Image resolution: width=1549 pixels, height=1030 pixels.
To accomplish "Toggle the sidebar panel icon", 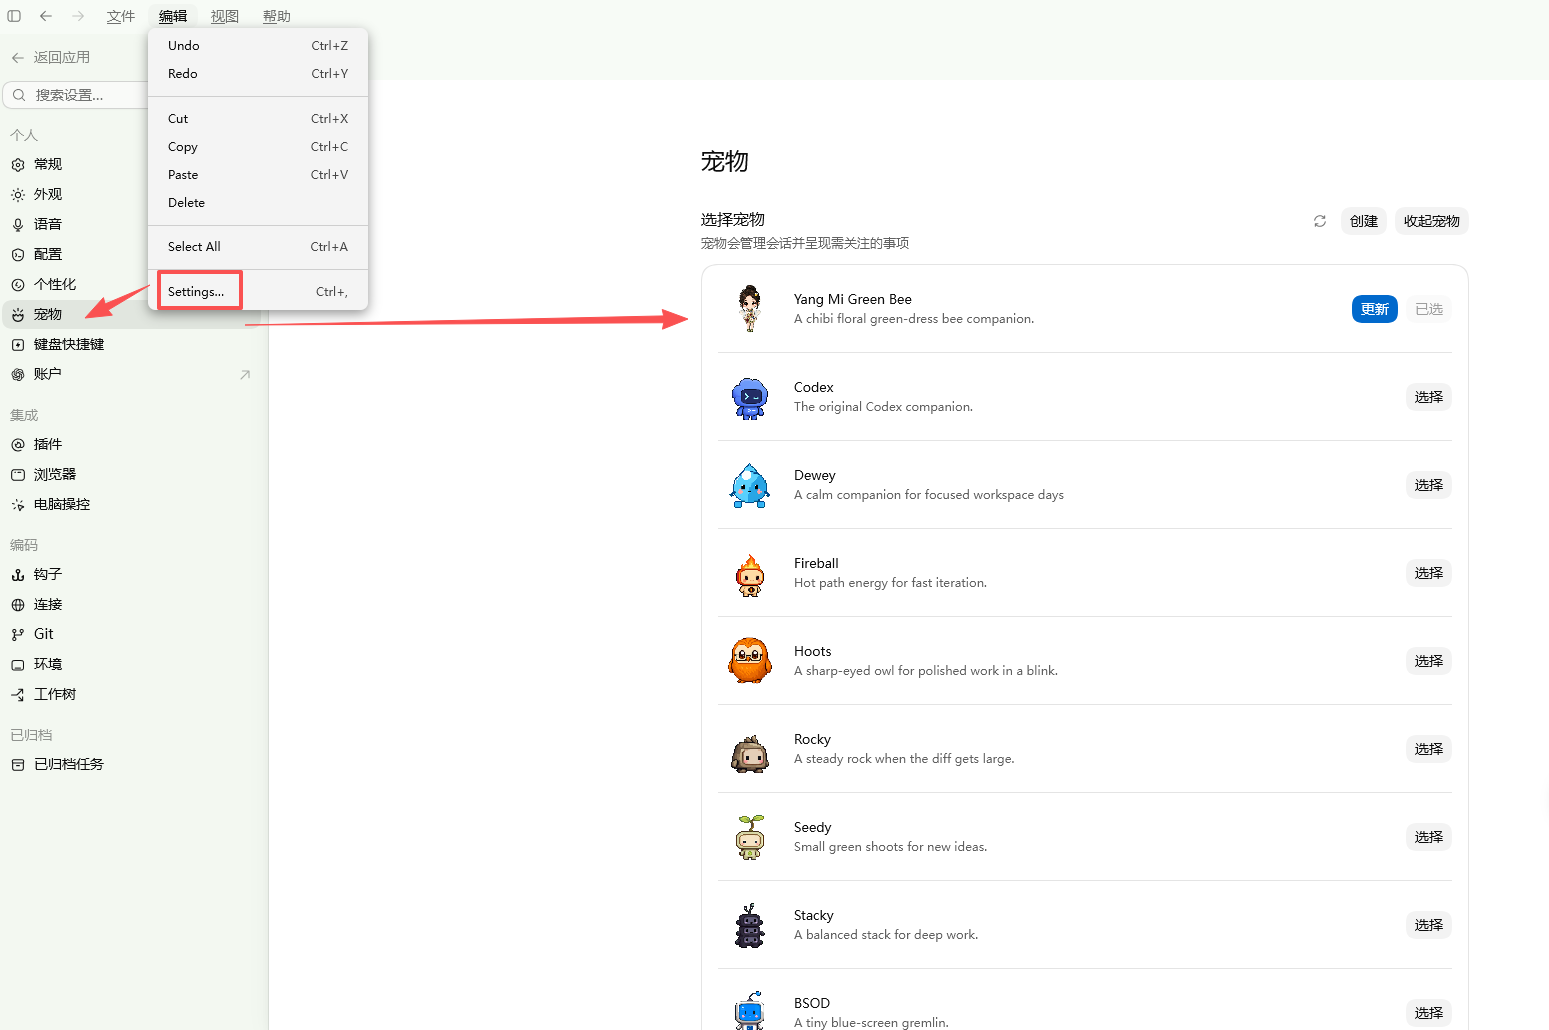I will [14, 16].
